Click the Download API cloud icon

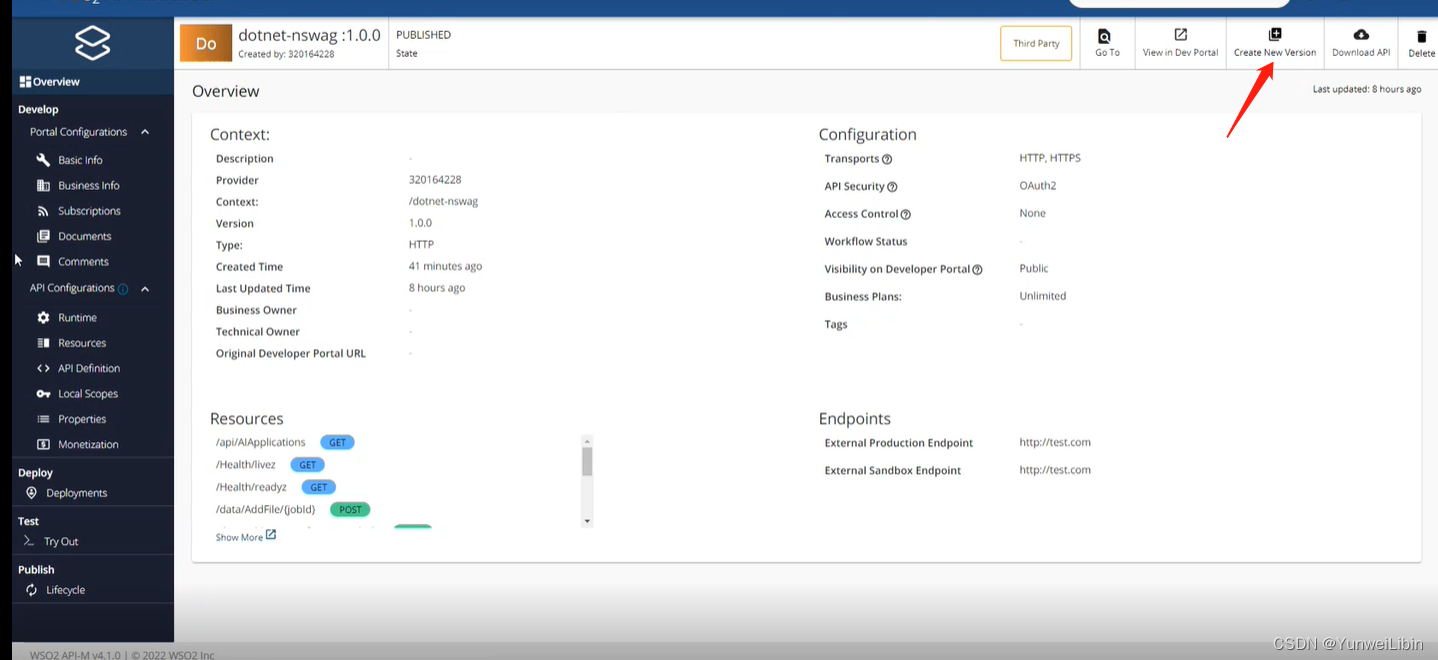tap(1360, 35)
